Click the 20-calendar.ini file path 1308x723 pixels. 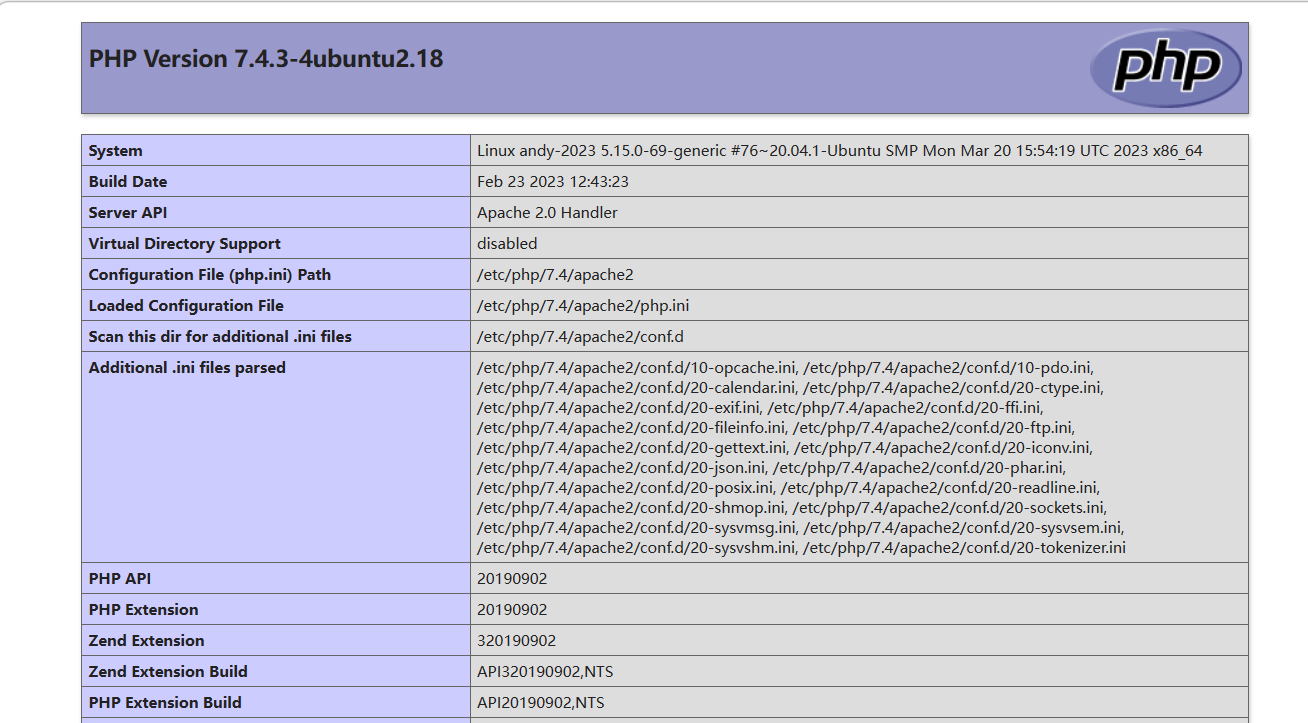(636, 388)
